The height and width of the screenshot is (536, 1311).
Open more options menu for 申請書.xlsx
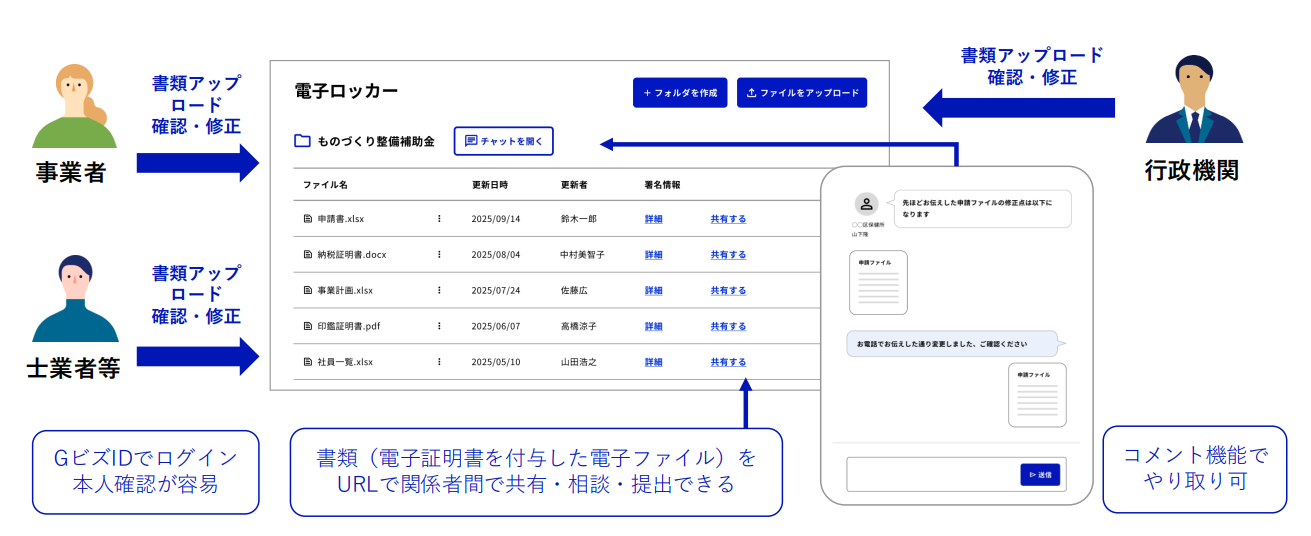click(x=439, y=218)
